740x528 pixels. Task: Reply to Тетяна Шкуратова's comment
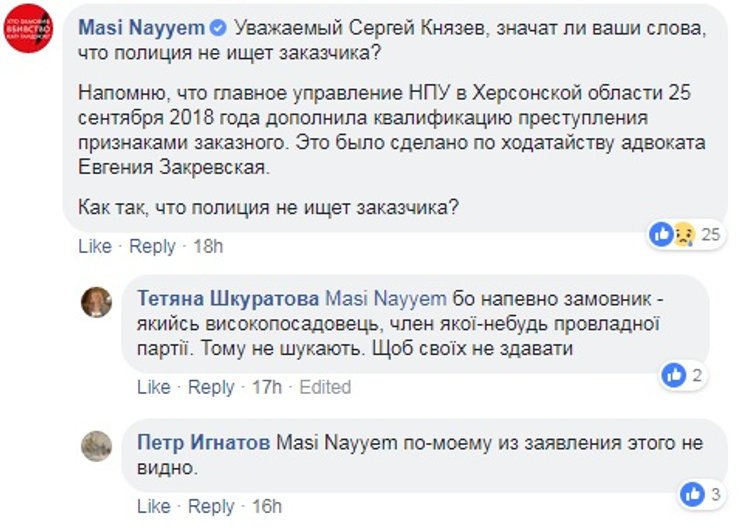pyautogui.click(x=211, y=387)
